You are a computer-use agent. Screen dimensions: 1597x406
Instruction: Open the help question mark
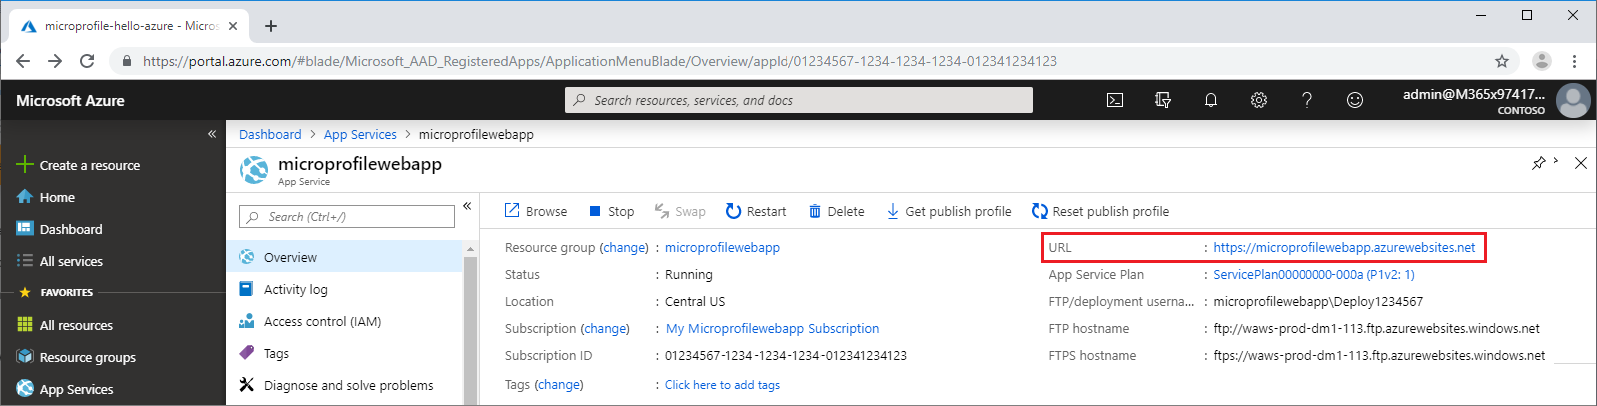1307,100
